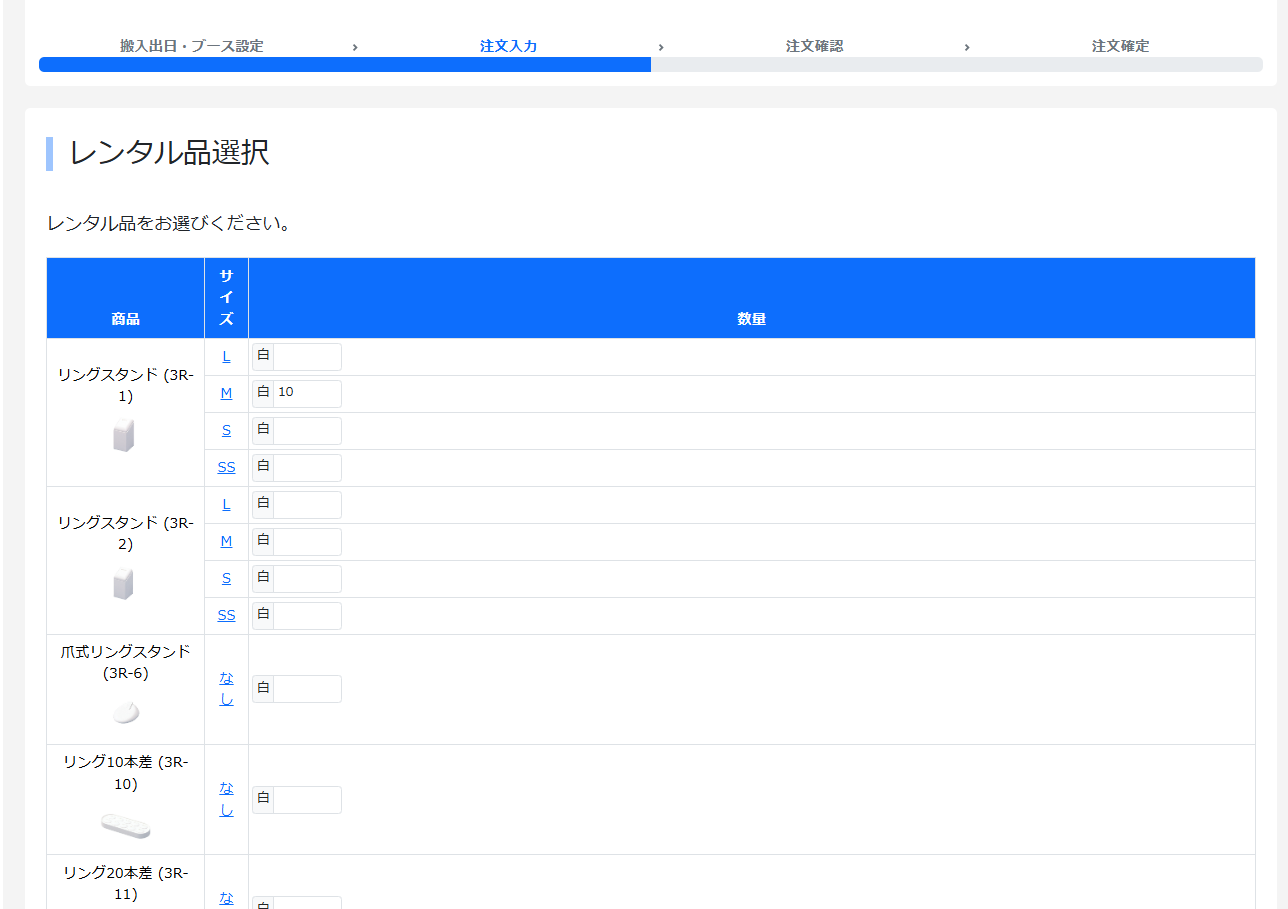Open size SS link for リングスタンド 3R-1
The image size is (1288, 909).
tap(226, 467)
